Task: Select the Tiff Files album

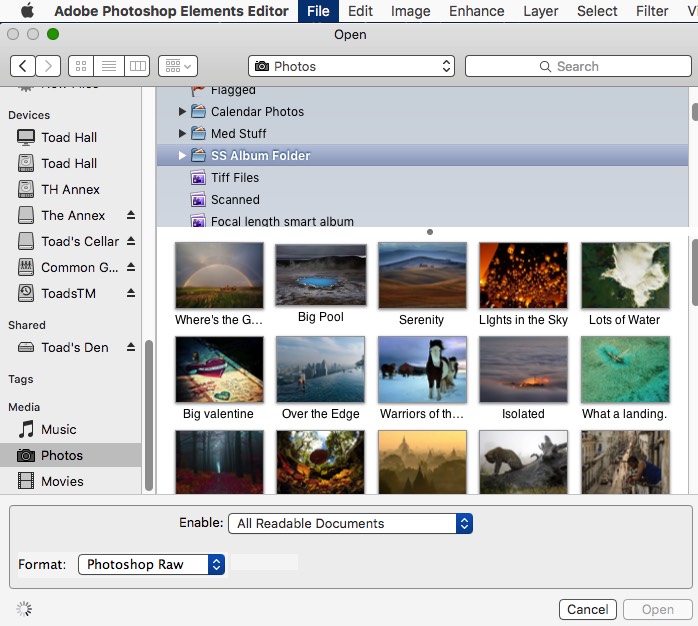Action: point(235,178)
